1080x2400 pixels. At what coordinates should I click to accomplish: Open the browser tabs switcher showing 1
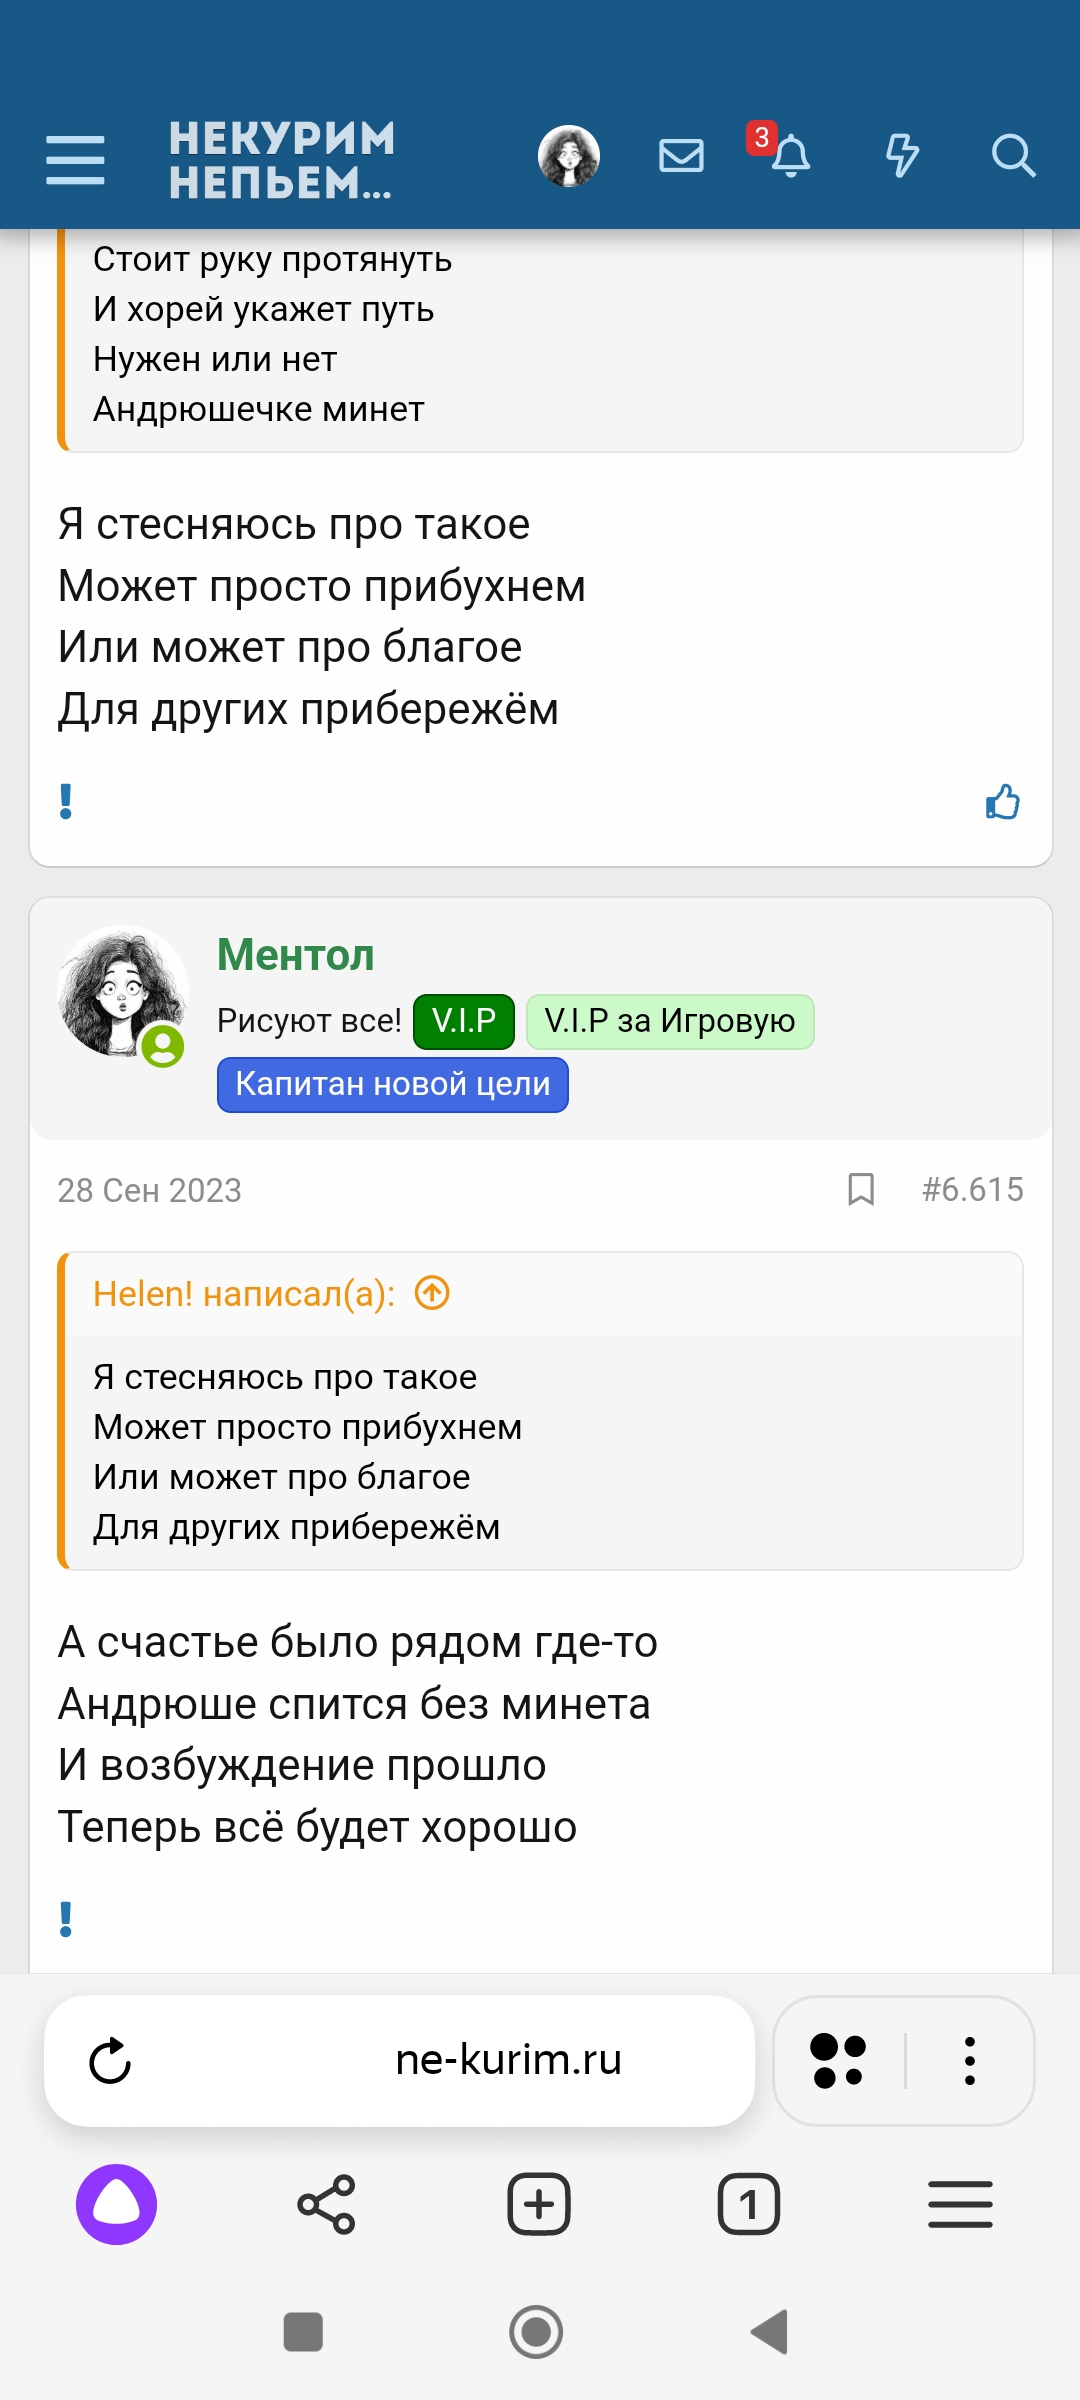(x=749, y=2204)
